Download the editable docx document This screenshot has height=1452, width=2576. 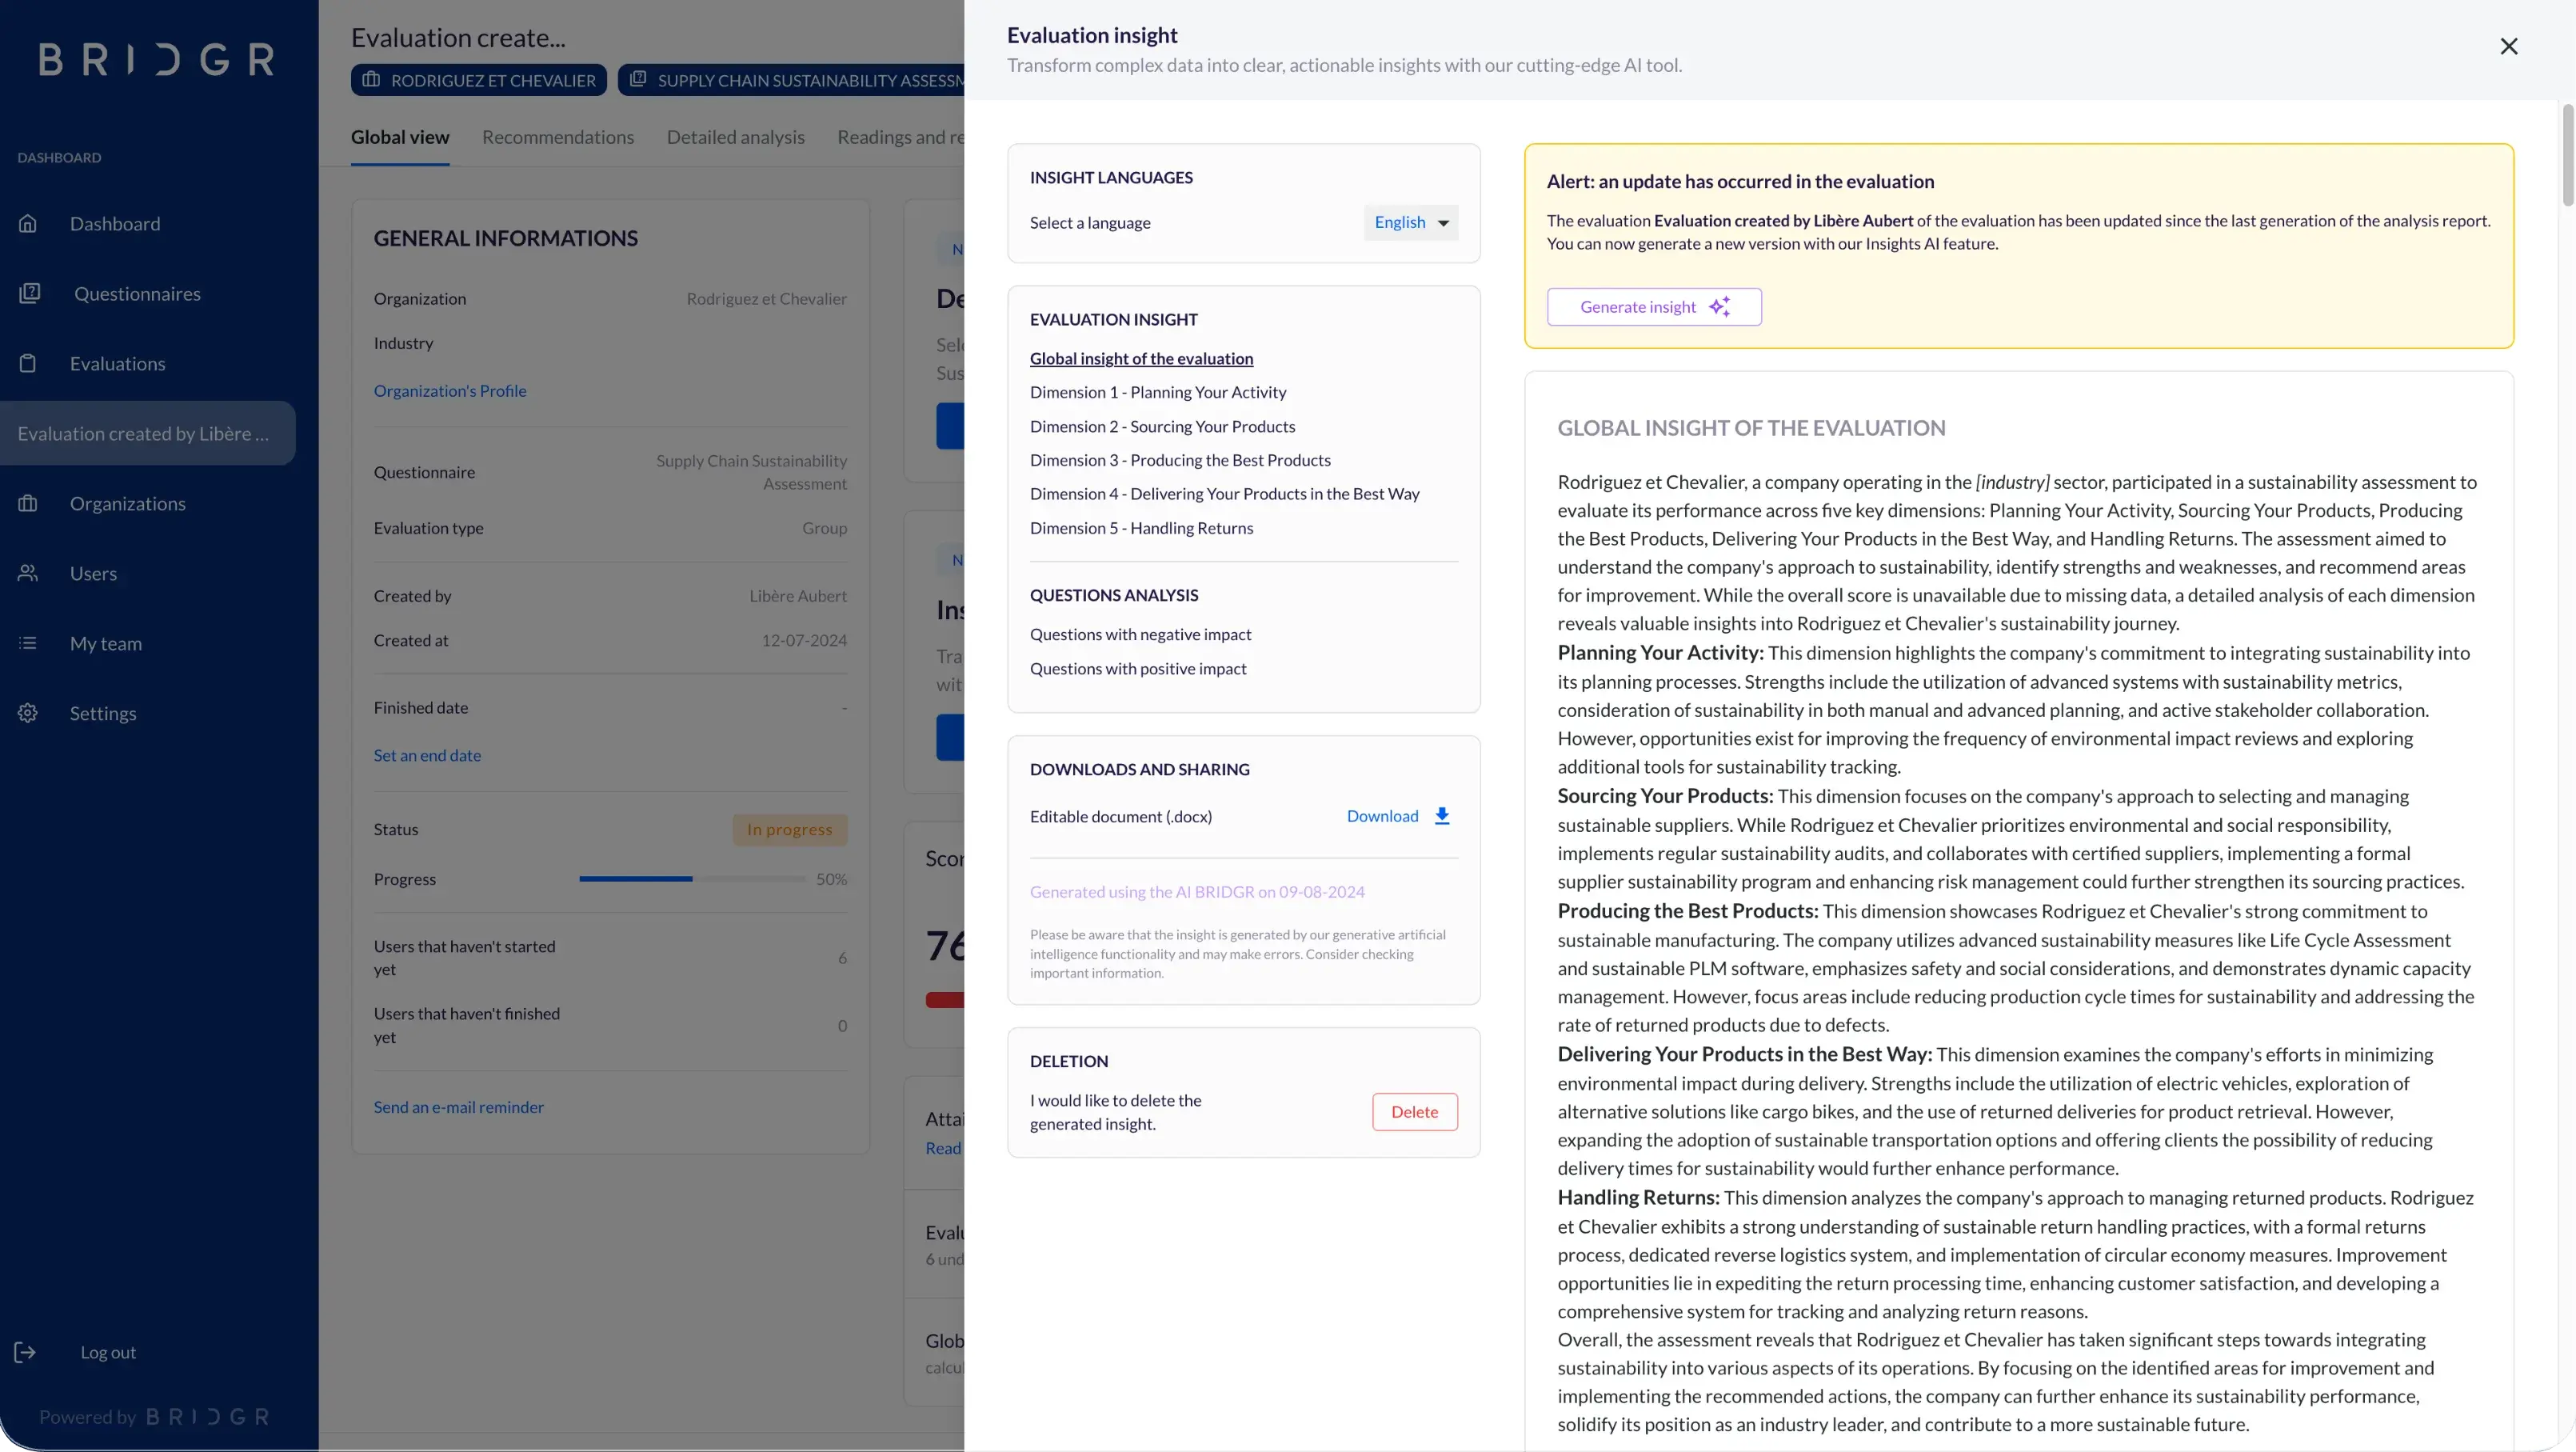[x=1398, y=816]
